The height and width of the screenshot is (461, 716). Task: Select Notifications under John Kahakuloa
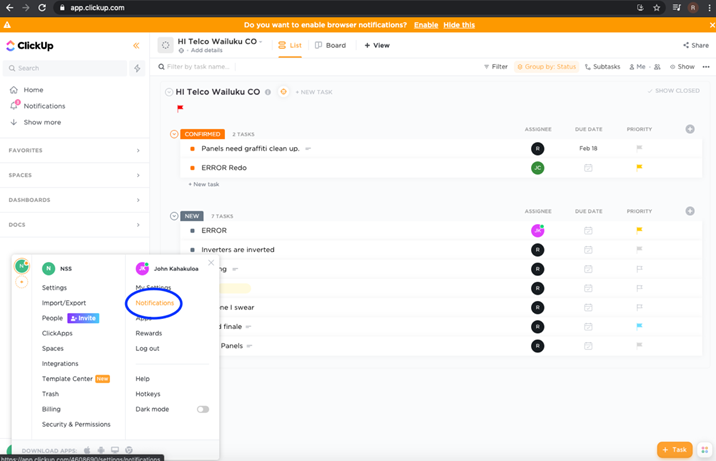(x=154, y=303)
